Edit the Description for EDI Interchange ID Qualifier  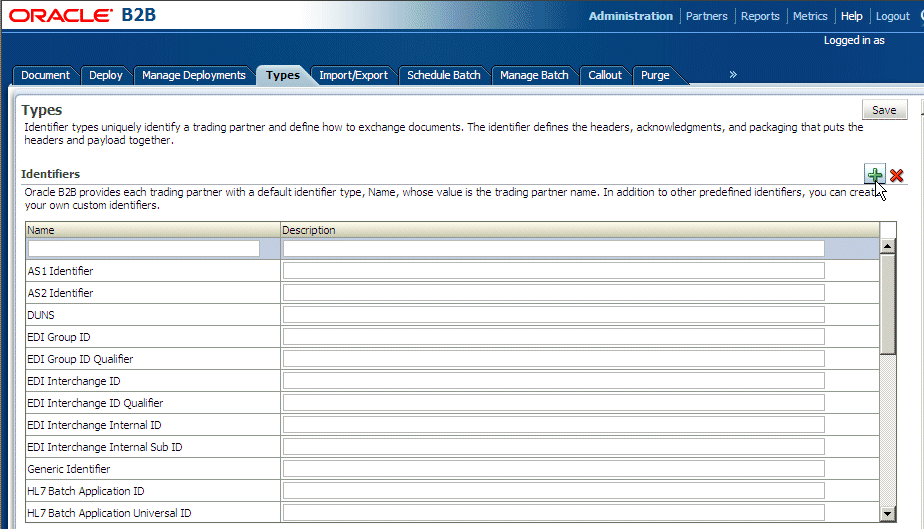coord(553,403)
